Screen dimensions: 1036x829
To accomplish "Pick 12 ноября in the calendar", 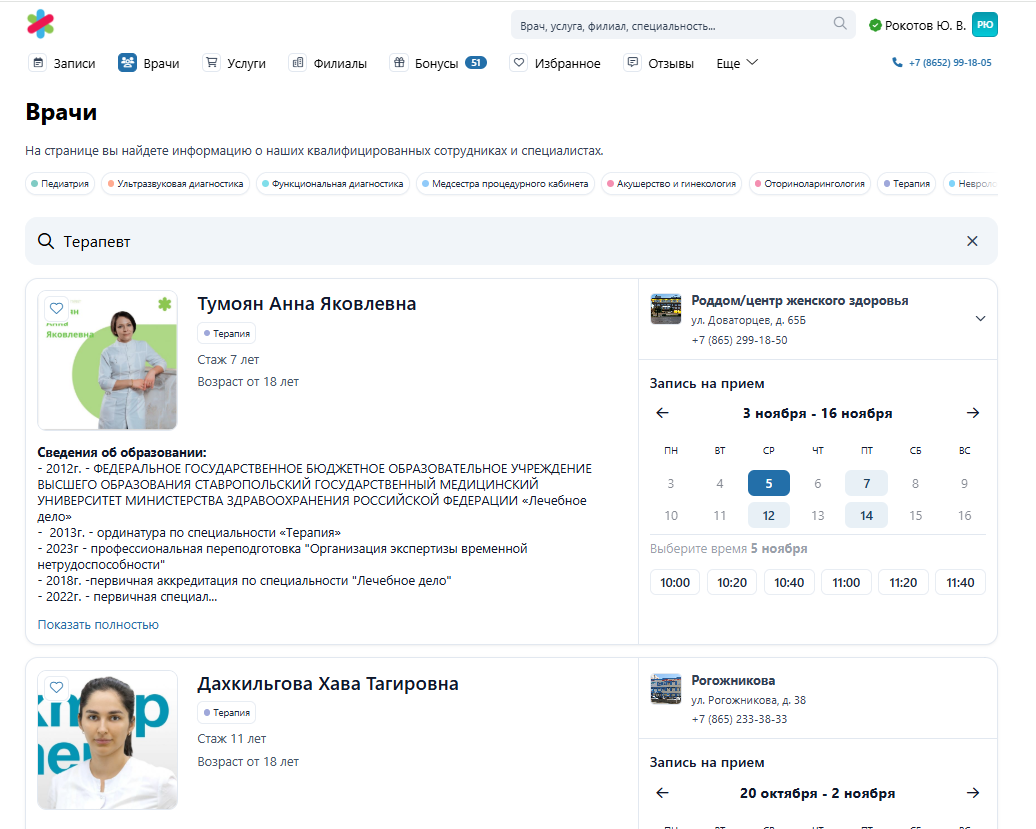I will (x=768, y=515).
